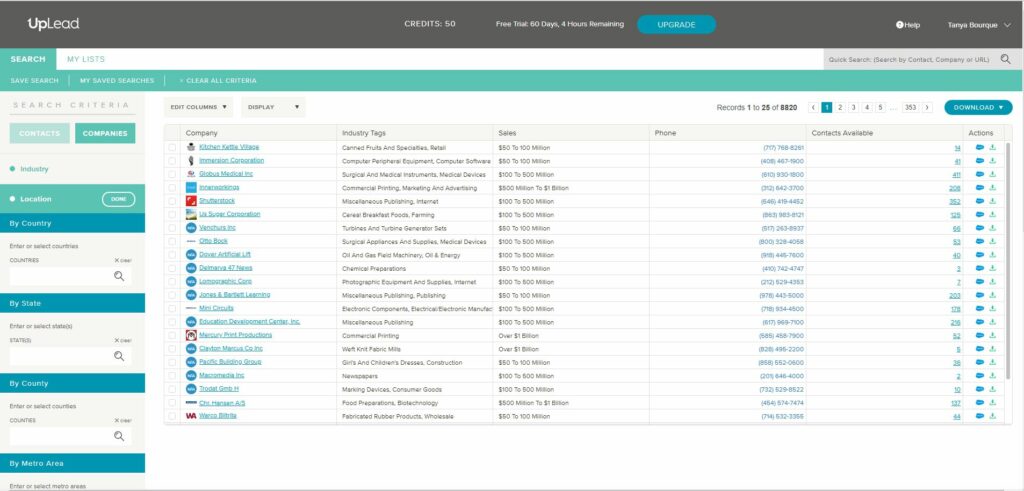Click the UpLead logo
This screenshot has height=491, width=1024.
coord(53,24)
